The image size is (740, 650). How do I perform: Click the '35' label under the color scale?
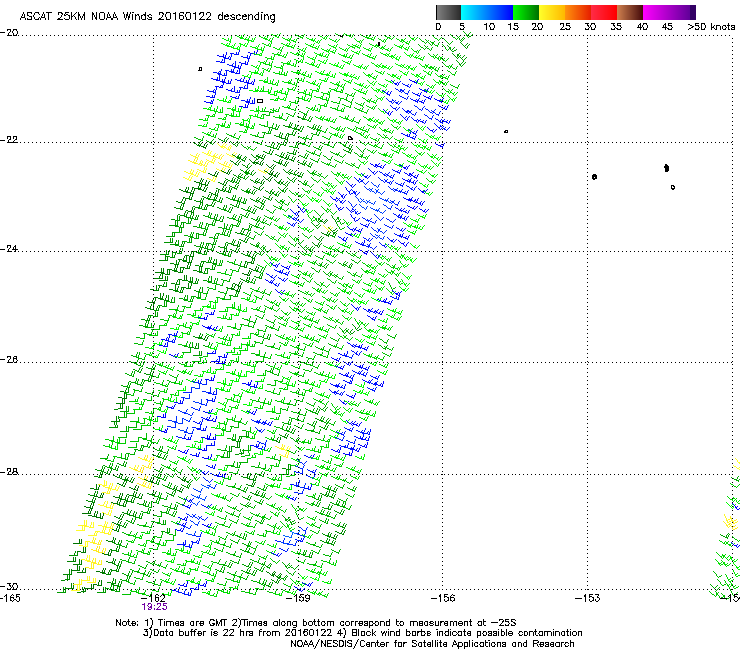pos(616,27)
